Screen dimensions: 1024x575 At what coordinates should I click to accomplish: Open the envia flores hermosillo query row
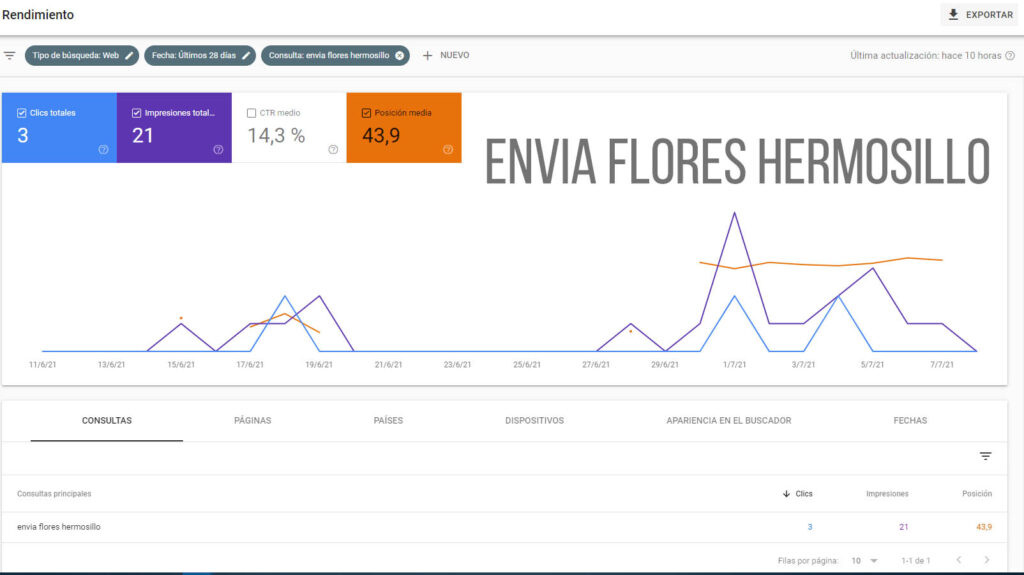point(504,527)
